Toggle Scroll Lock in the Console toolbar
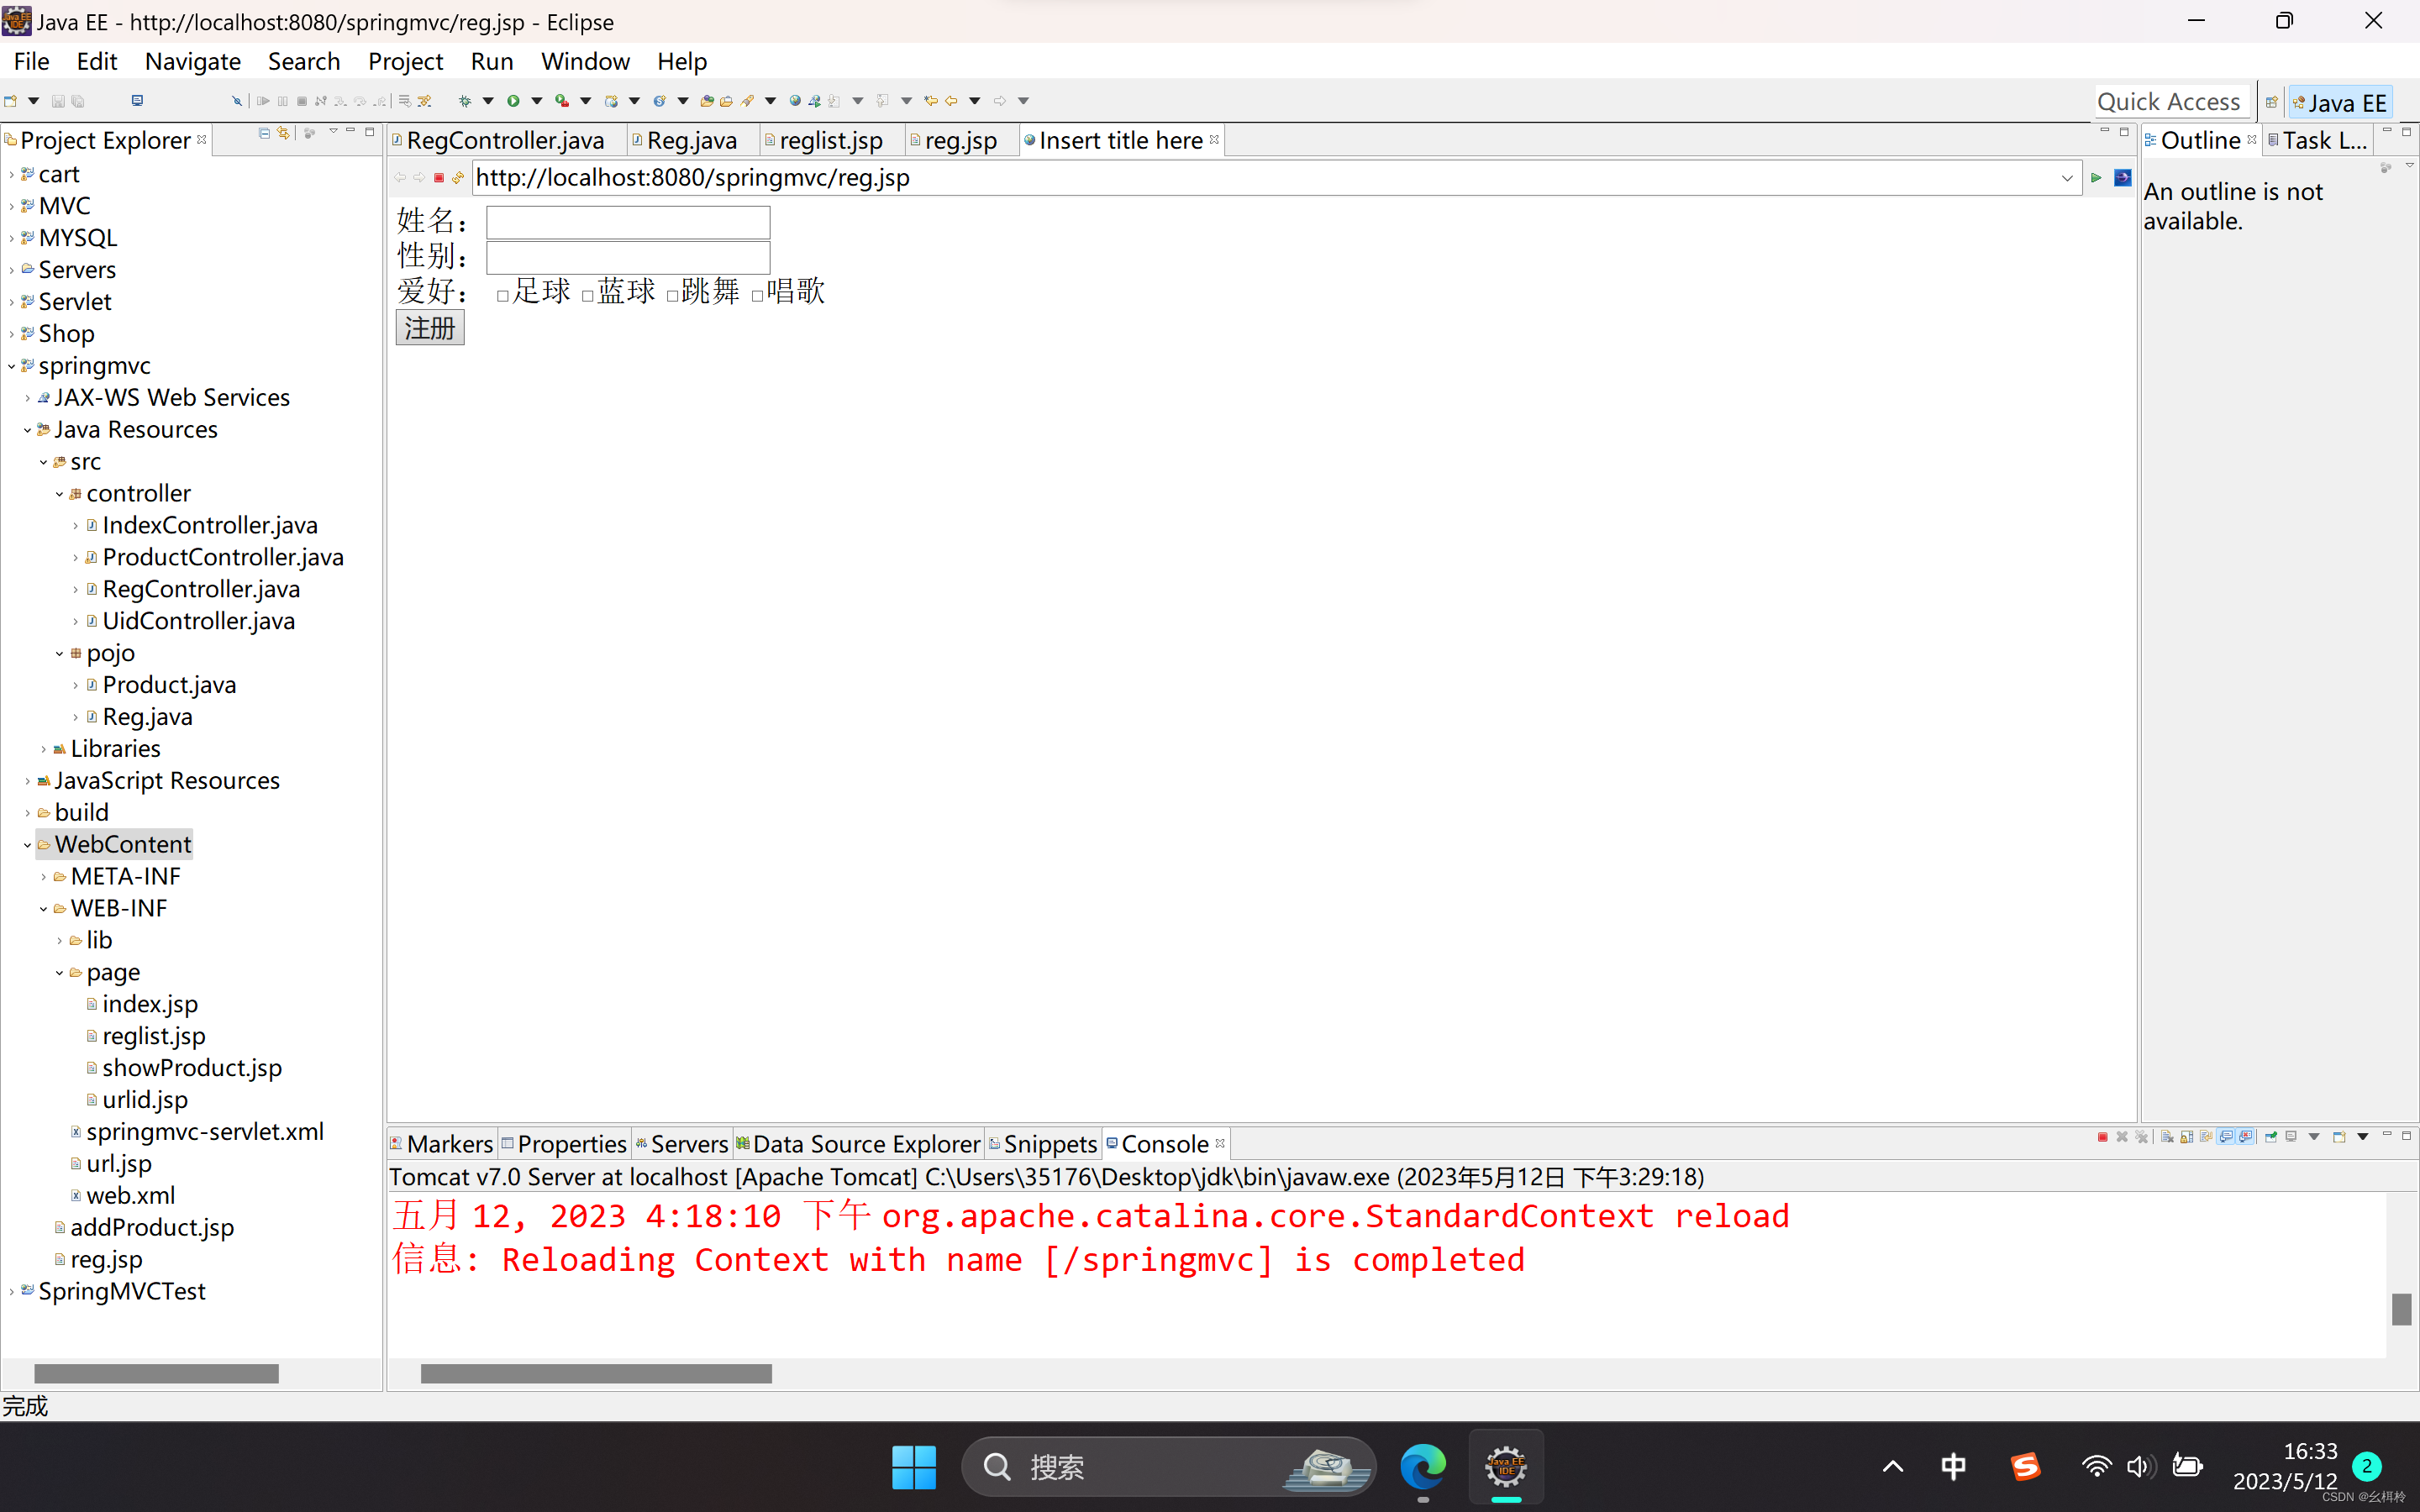 [x=2187, y=1137]
